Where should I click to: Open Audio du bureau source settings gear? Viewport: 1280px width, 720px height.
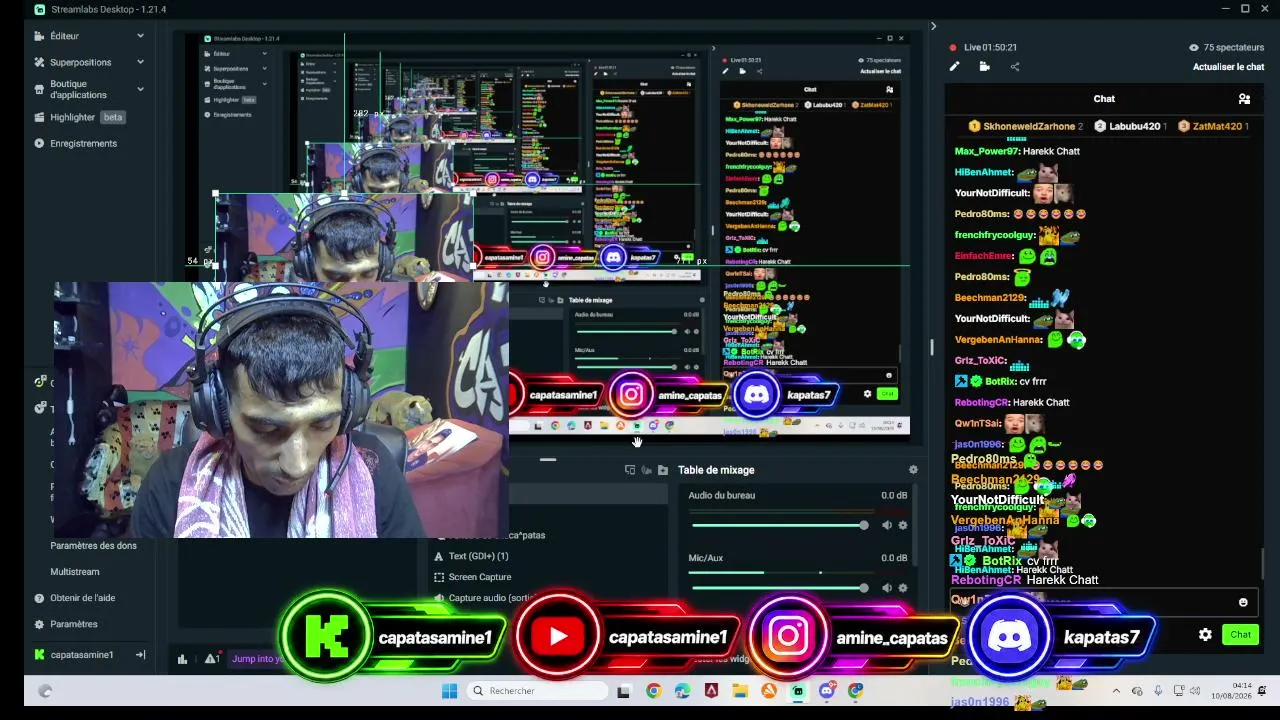click(903, 525)
